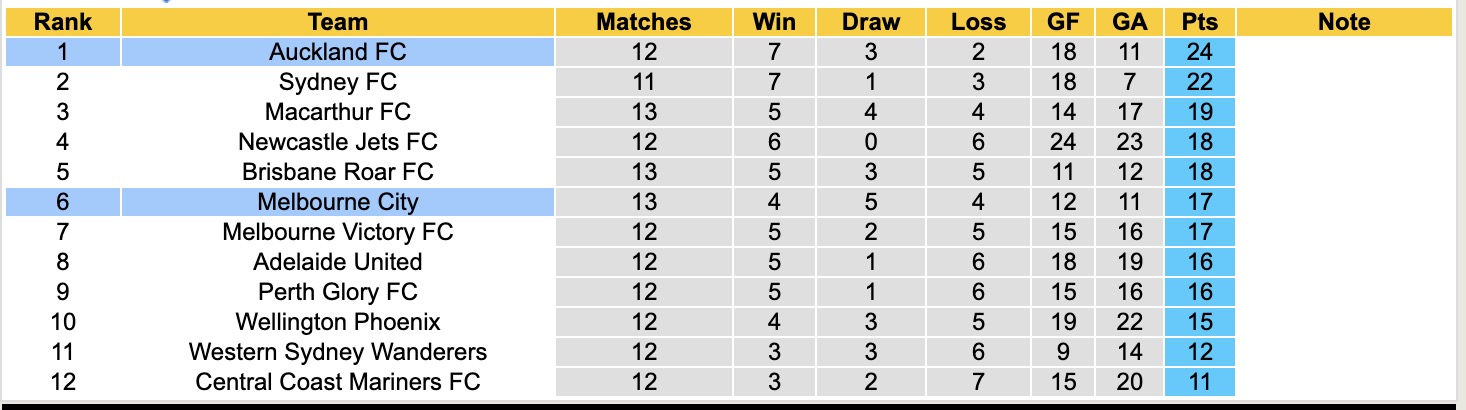Open the Sydney FC team entry
The width and height of the screenshot is (1466, 410).
pyautogui.click(x=338, y=82)
